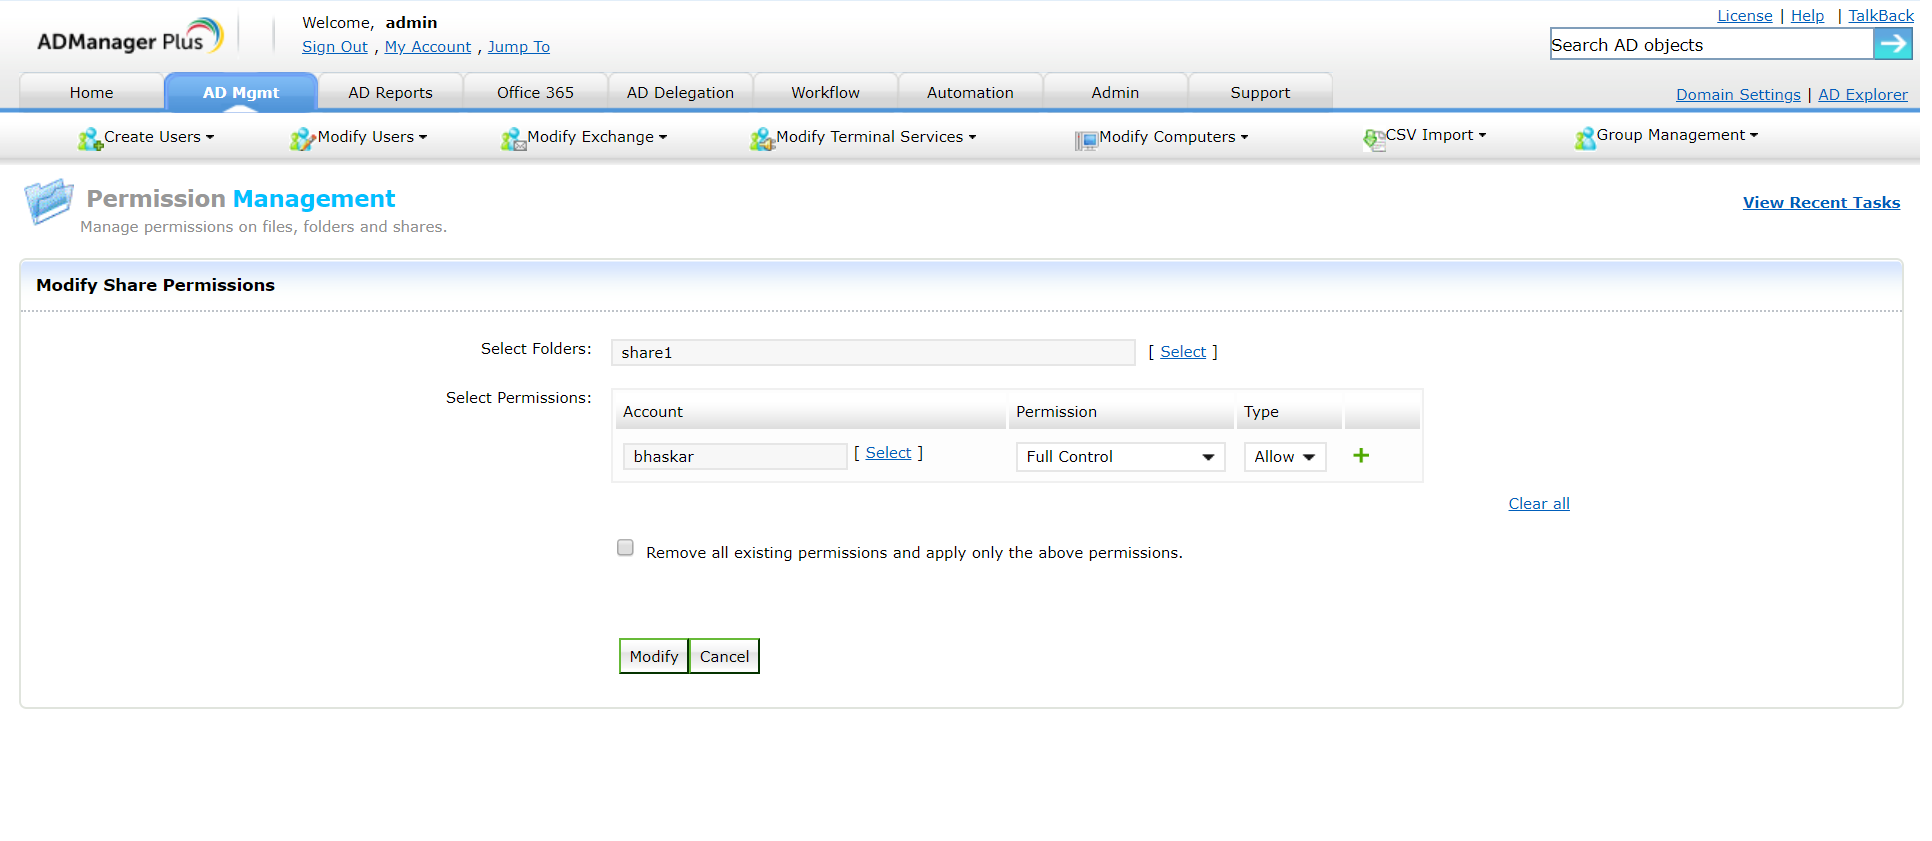Open Domain Settings link

coord(1738,95)
